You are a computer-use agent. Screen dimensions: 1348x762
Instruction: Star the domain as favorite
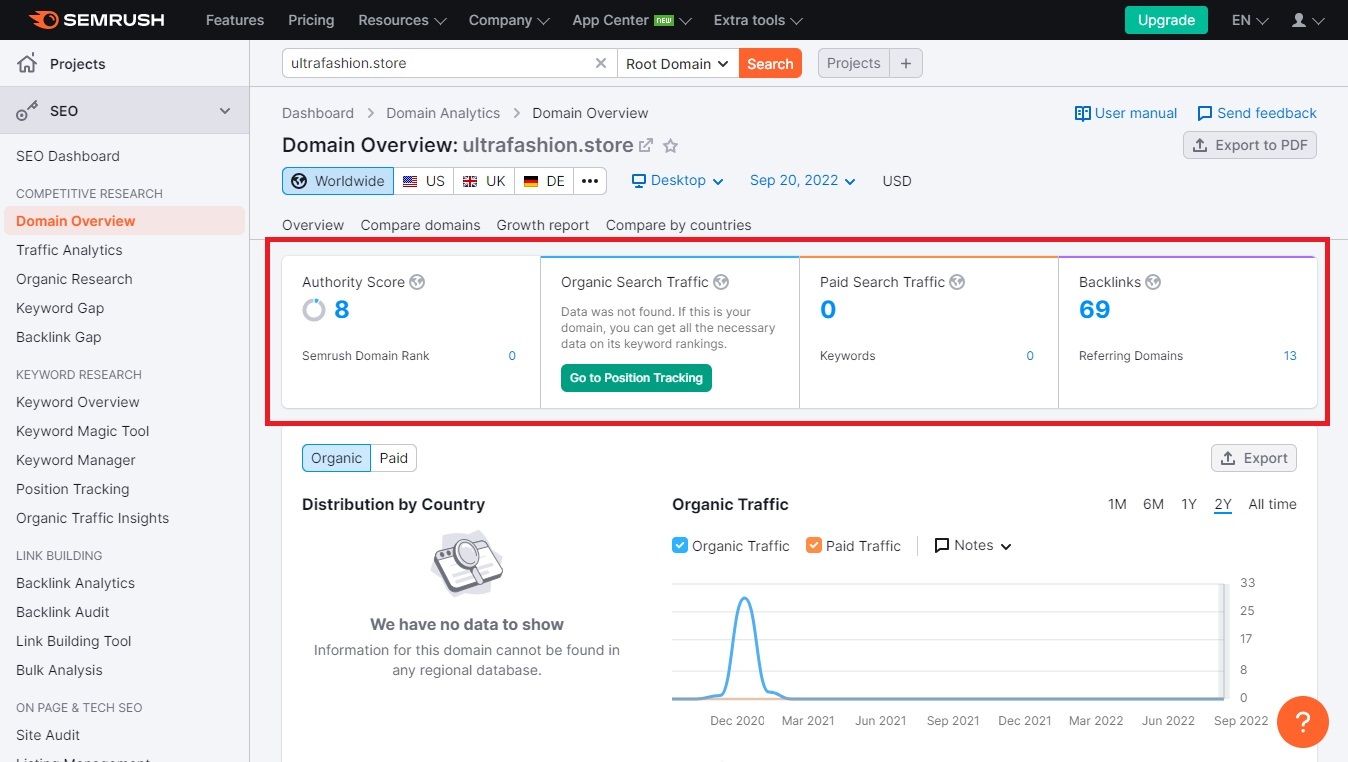coord(671,146)
